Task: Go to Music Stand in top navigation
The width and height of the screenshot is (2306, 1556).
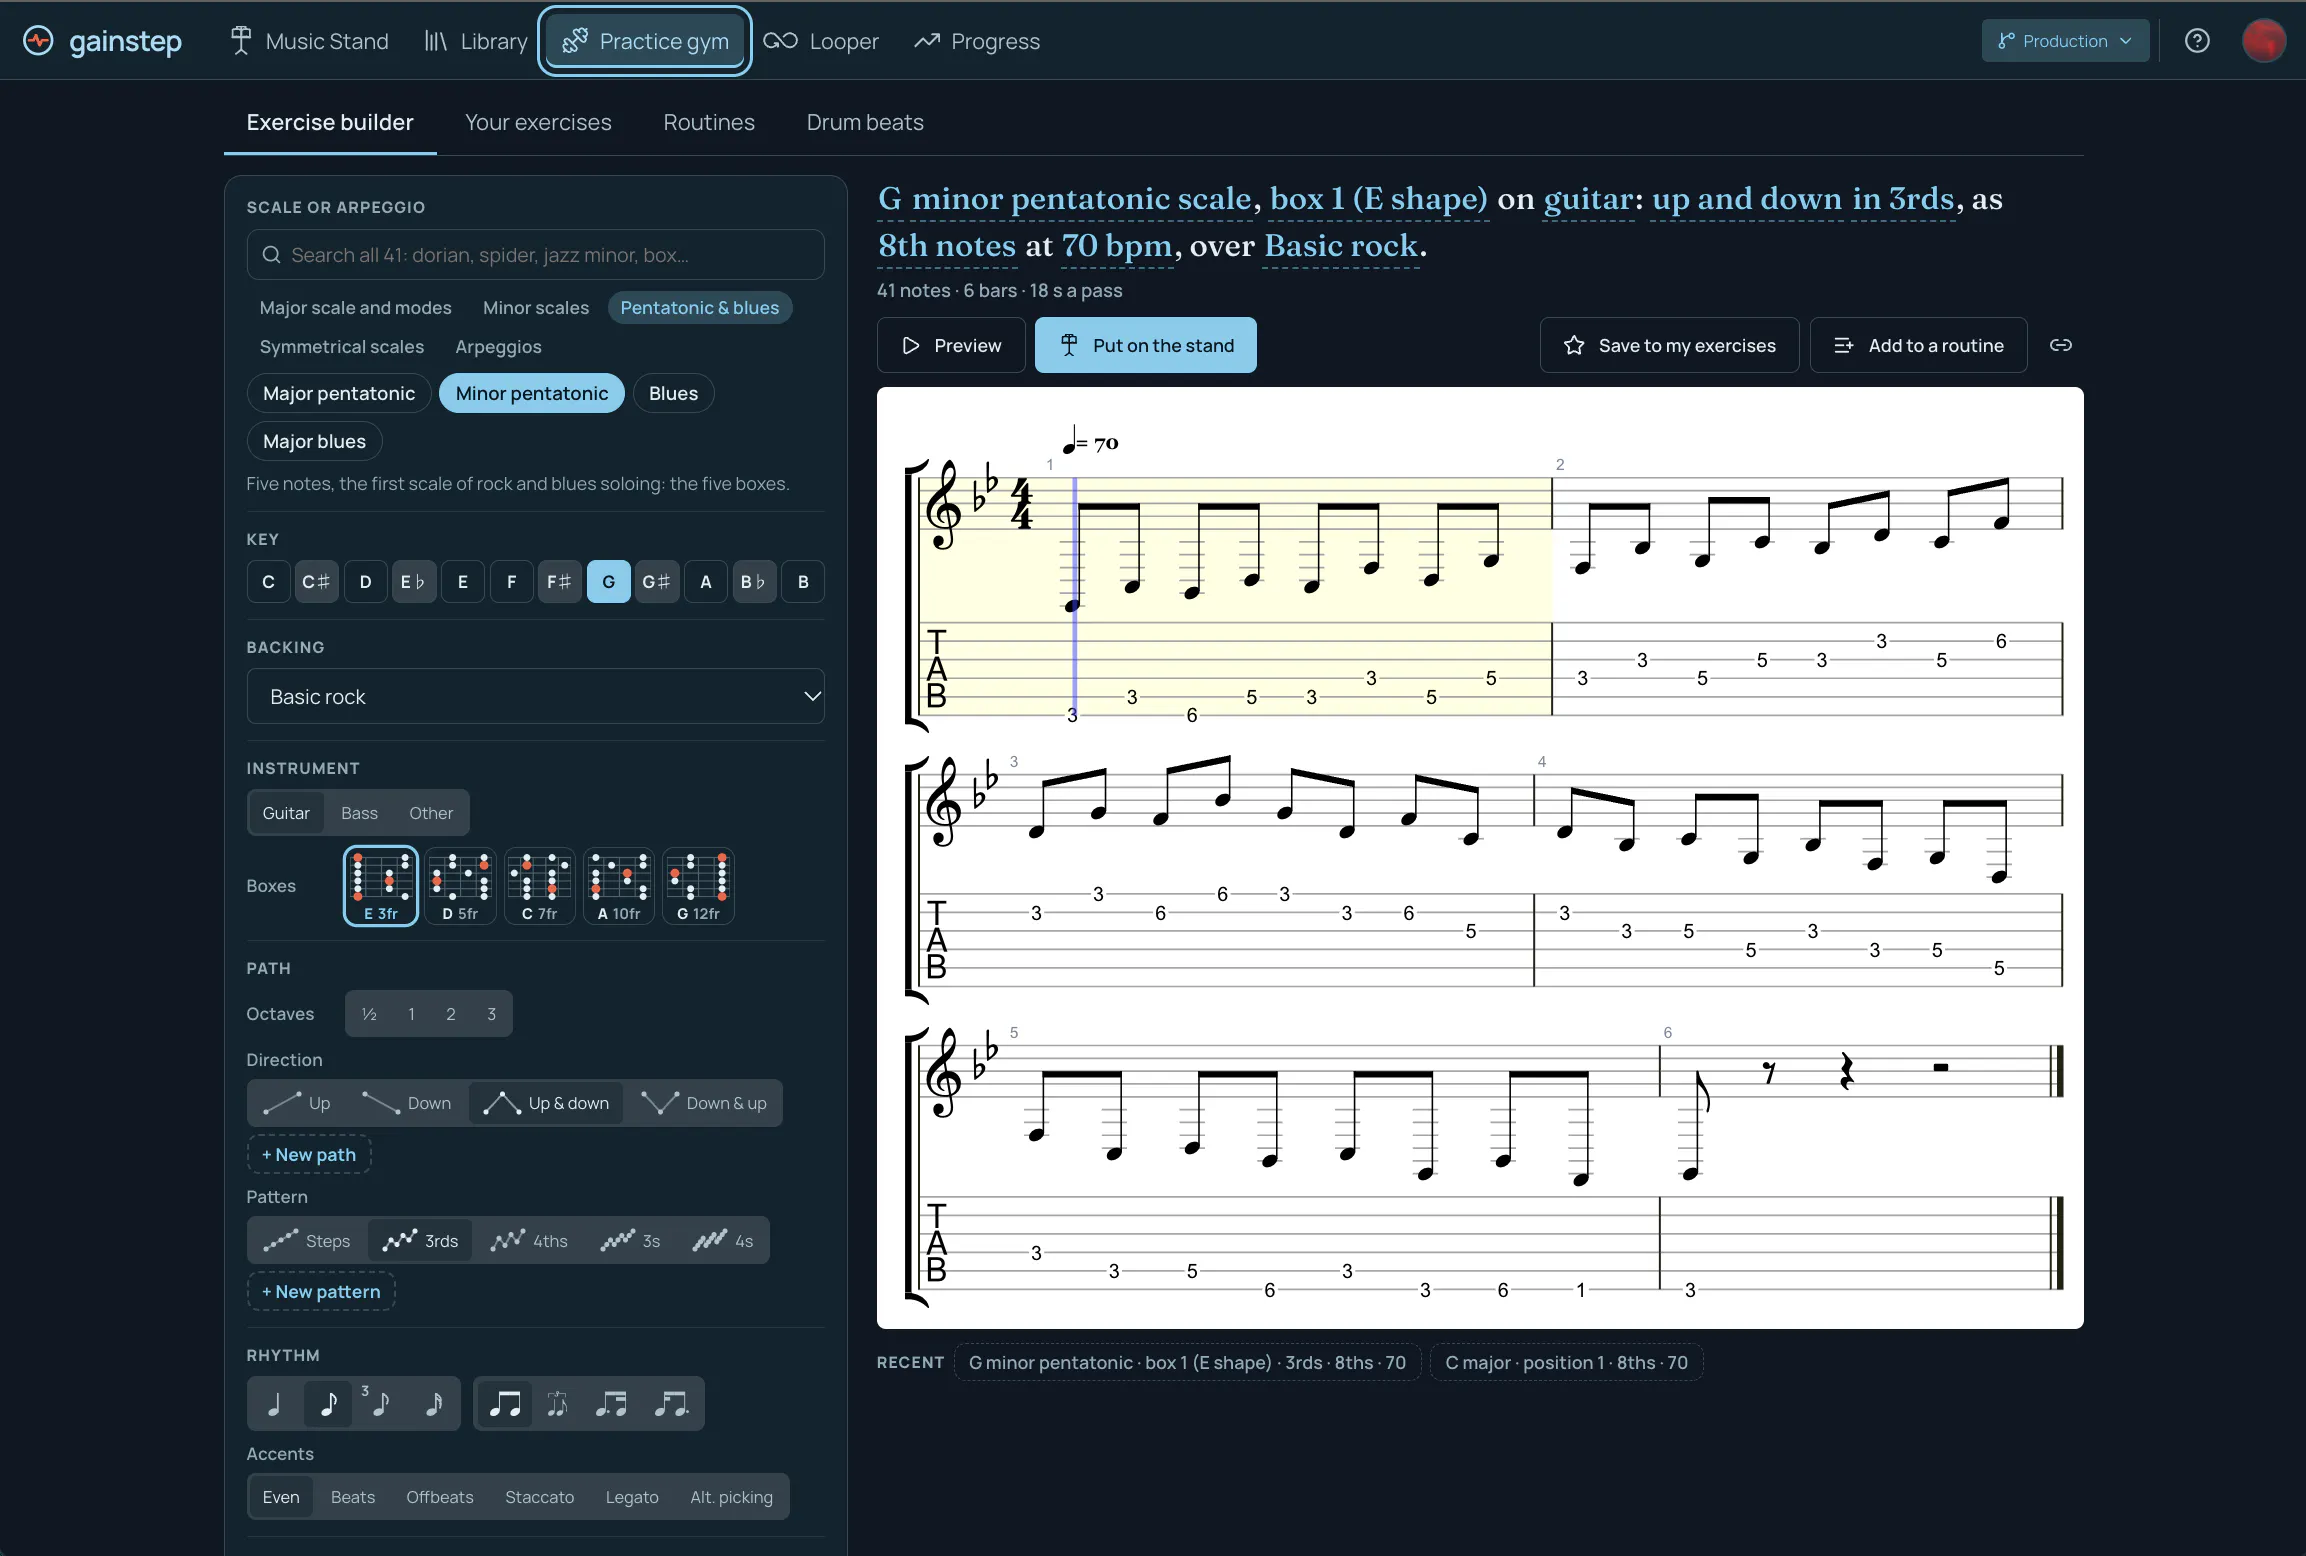Action: pos(309,41)
